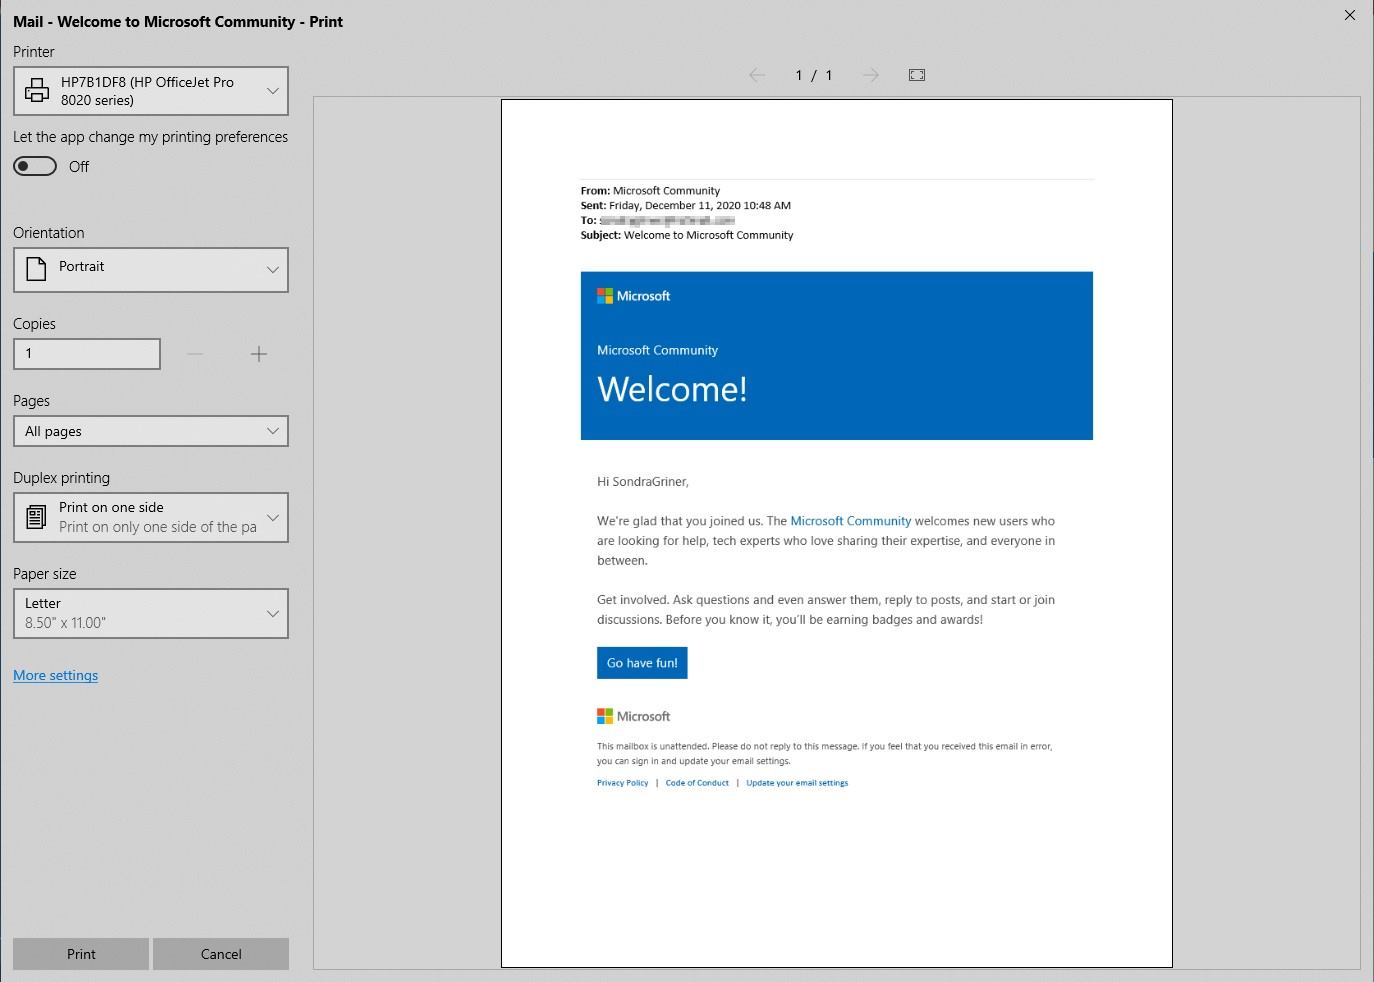Select the Copies input field
1374x982 pixels.
click(x=86, y=353)
